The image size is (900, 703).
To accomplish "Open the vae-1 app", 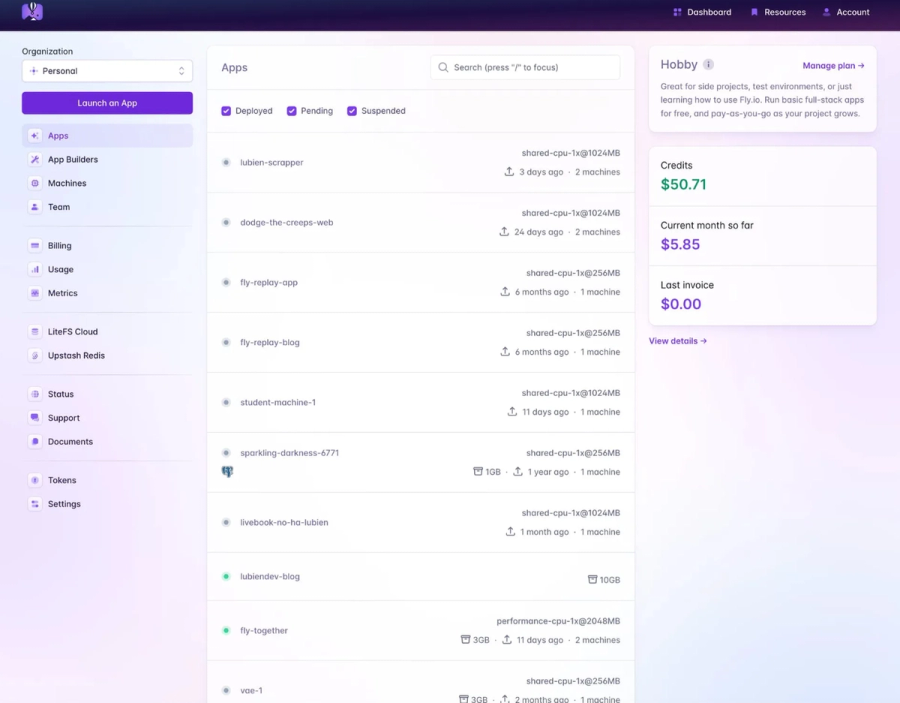I will (x=421, y=682).
